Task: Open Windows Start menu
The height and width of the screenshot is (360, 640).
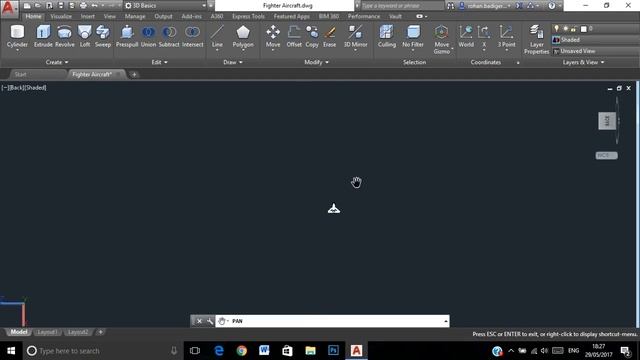Action: (x=11, y=351)
